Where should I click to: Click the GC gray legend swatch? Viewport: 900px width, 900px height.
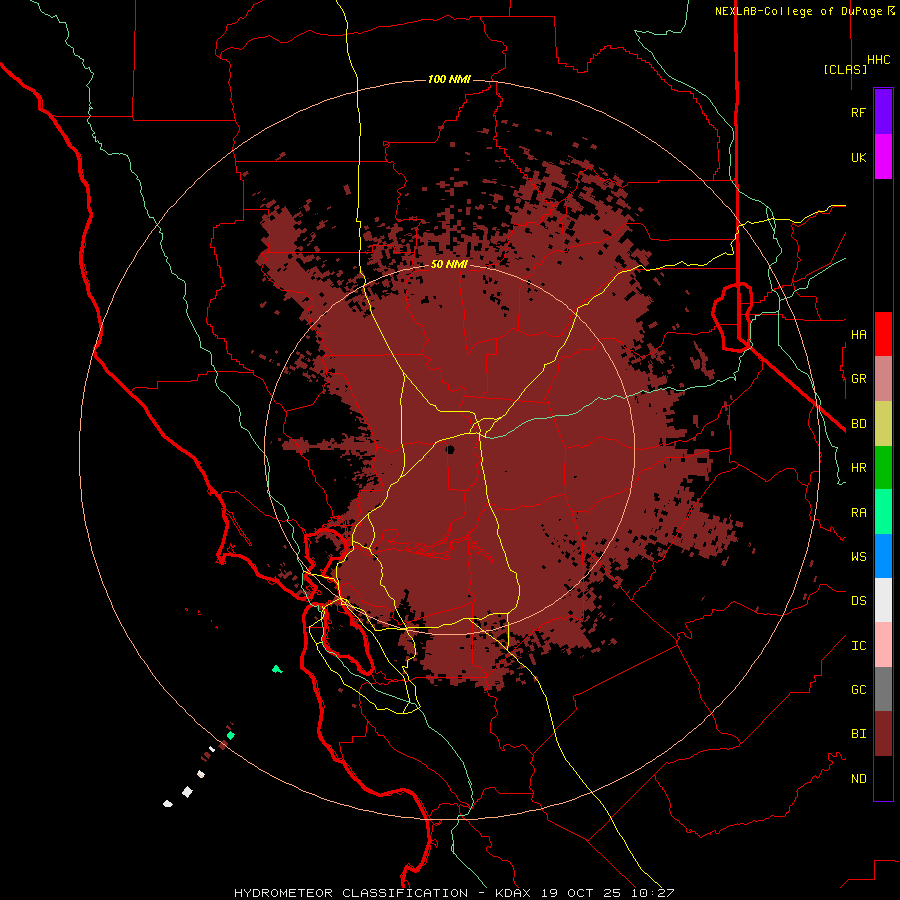click(883, 689)
